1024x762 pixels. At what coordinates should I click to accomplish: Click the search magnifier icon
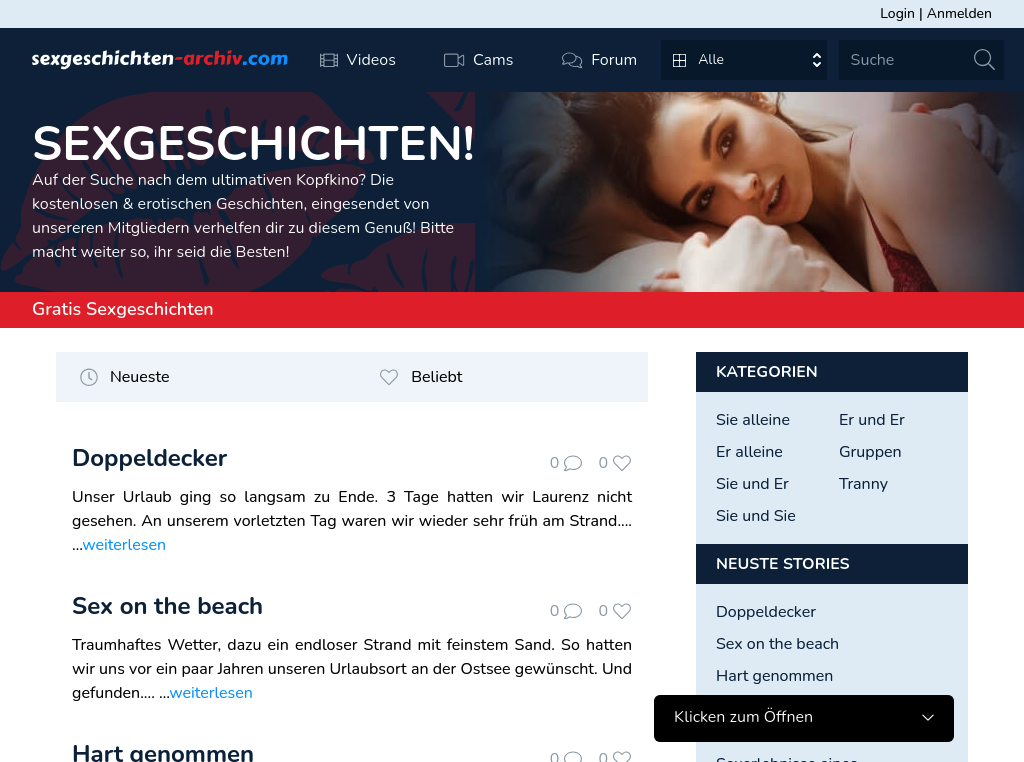click(984, 59)
